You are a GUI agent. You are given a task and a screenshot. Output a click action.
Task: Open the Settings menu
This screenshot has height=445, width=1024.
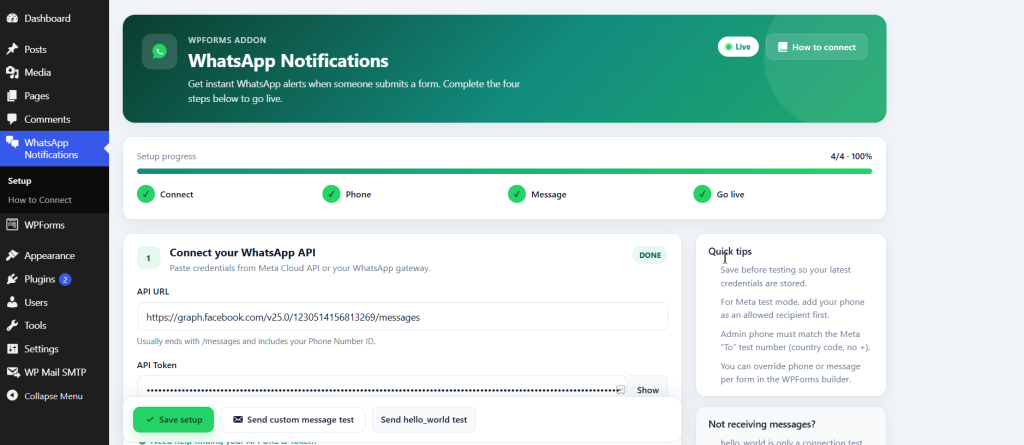coord(54,349)
